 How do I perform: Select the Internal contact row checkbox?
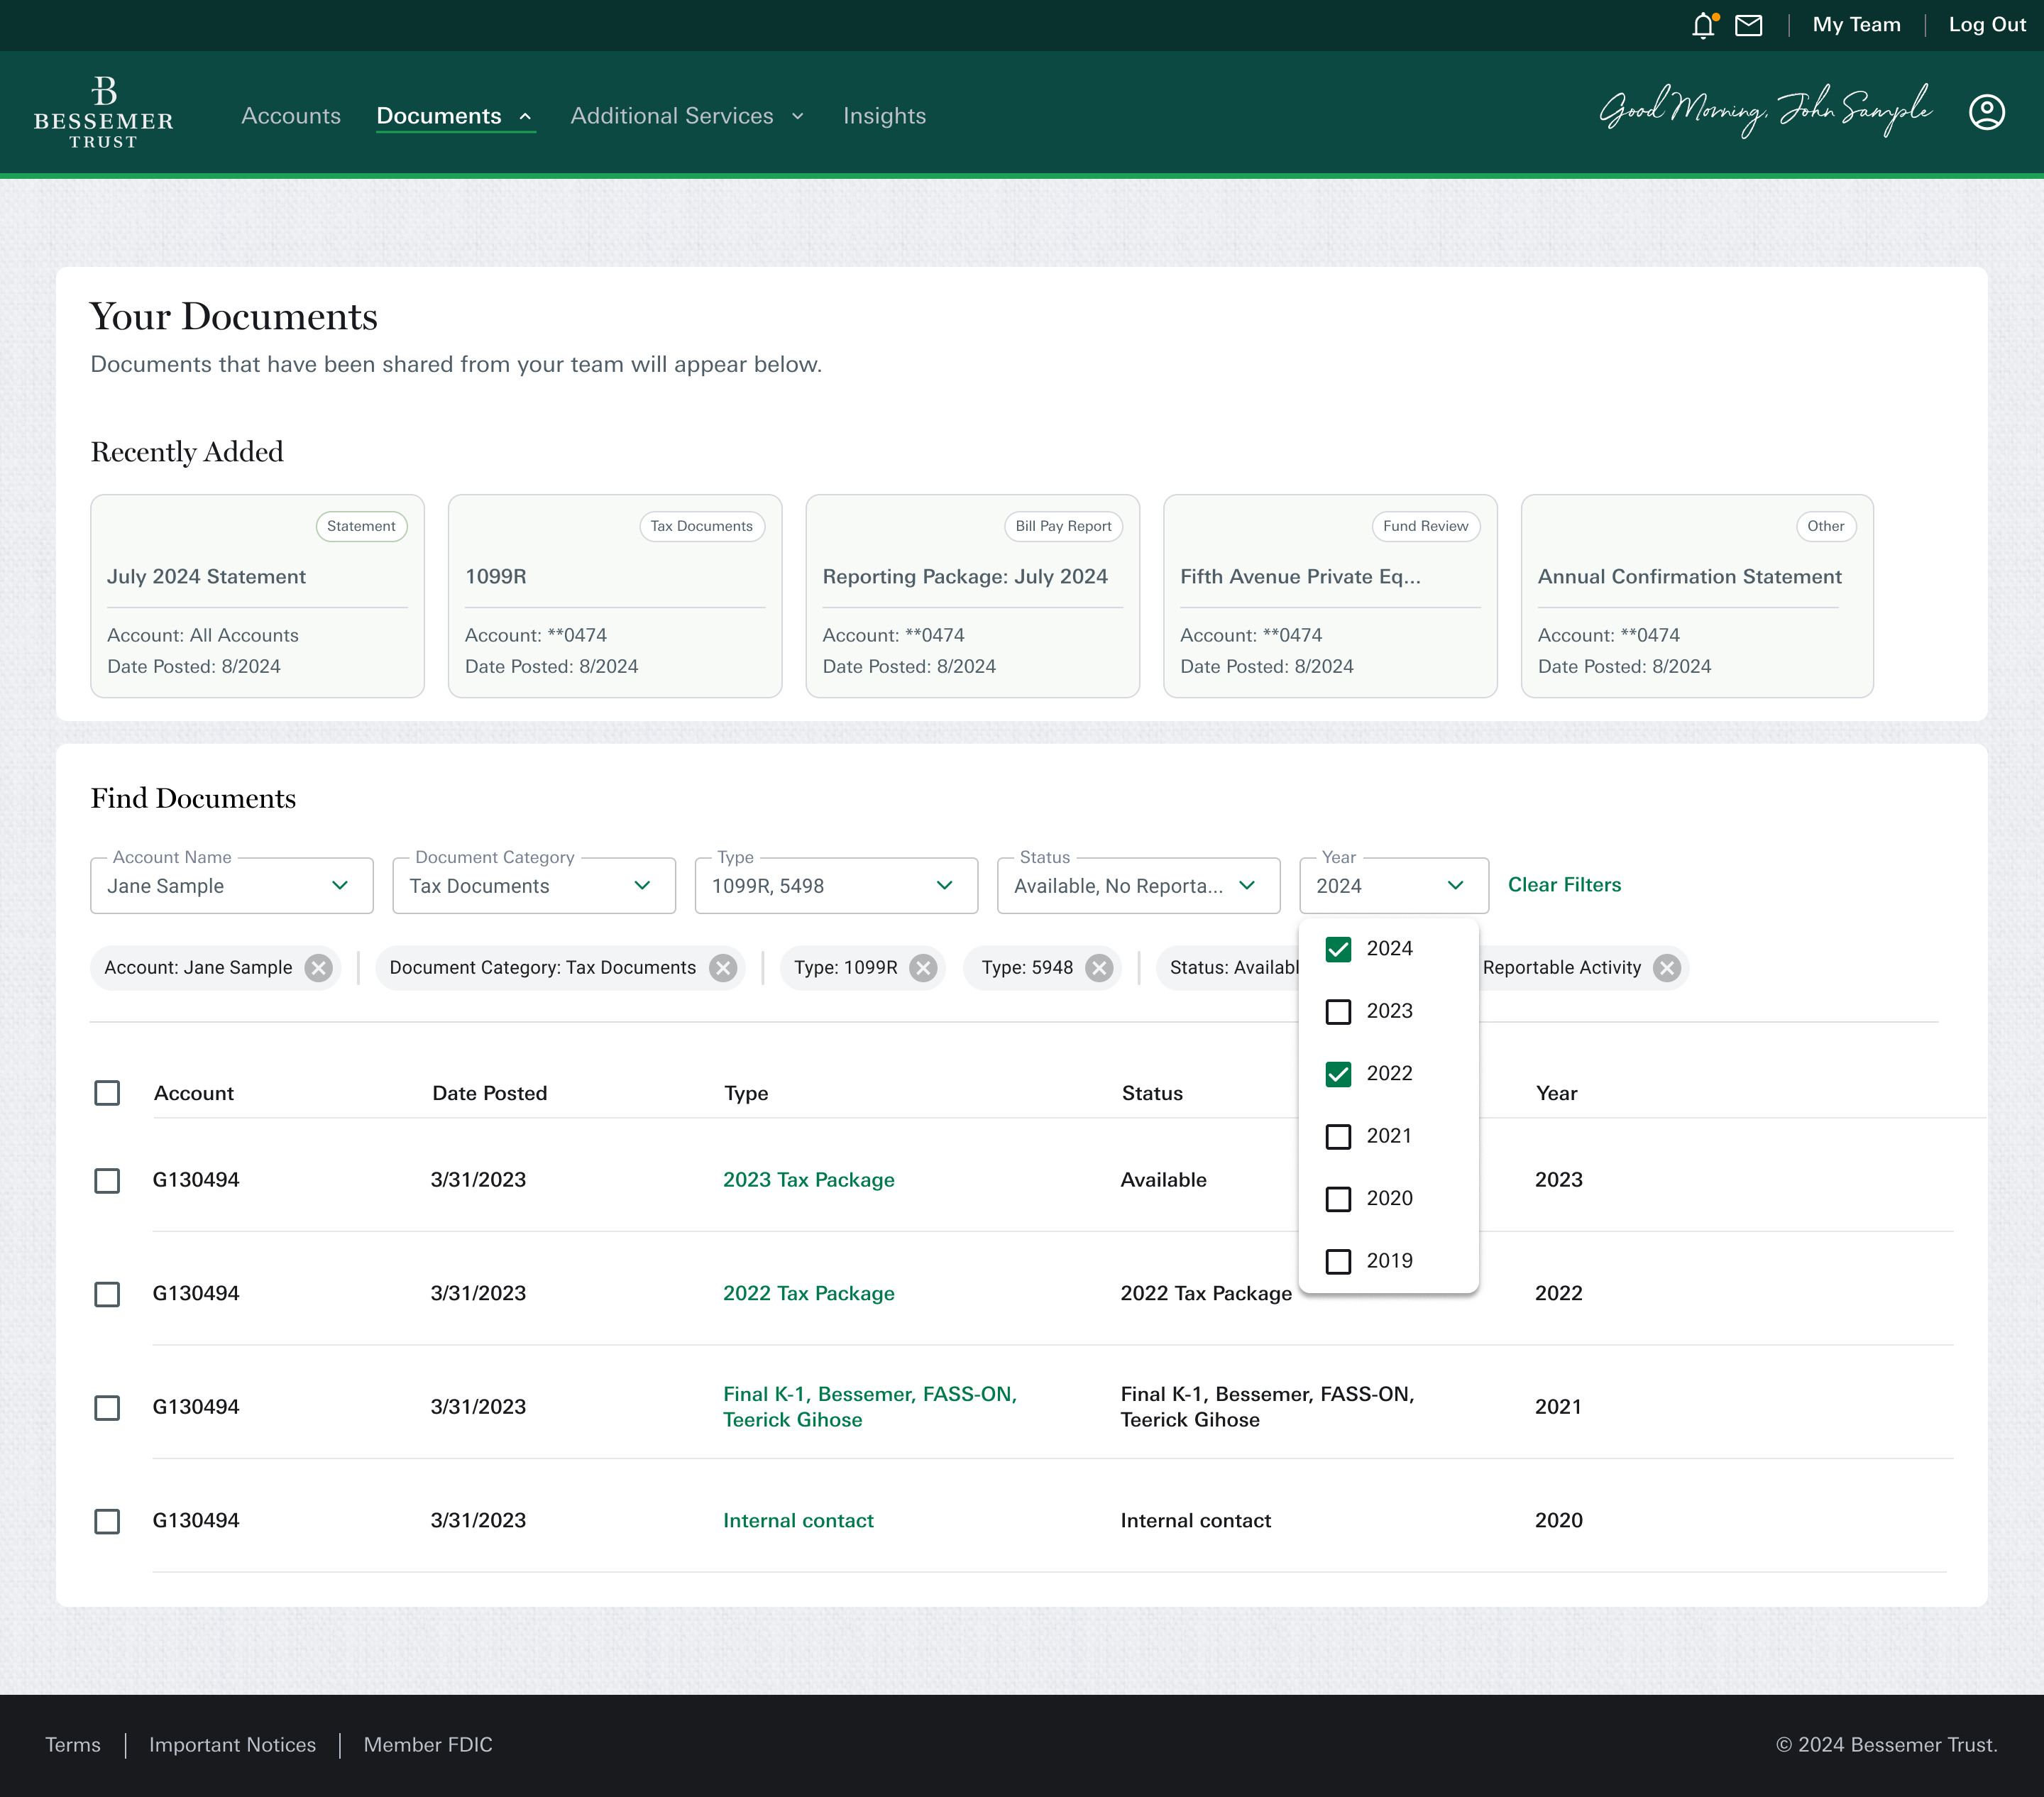(107, 1522)
